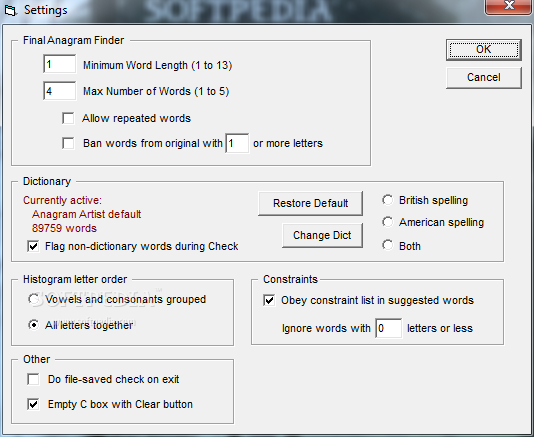Click the 'Settings' title bar text

pos(46,10)
